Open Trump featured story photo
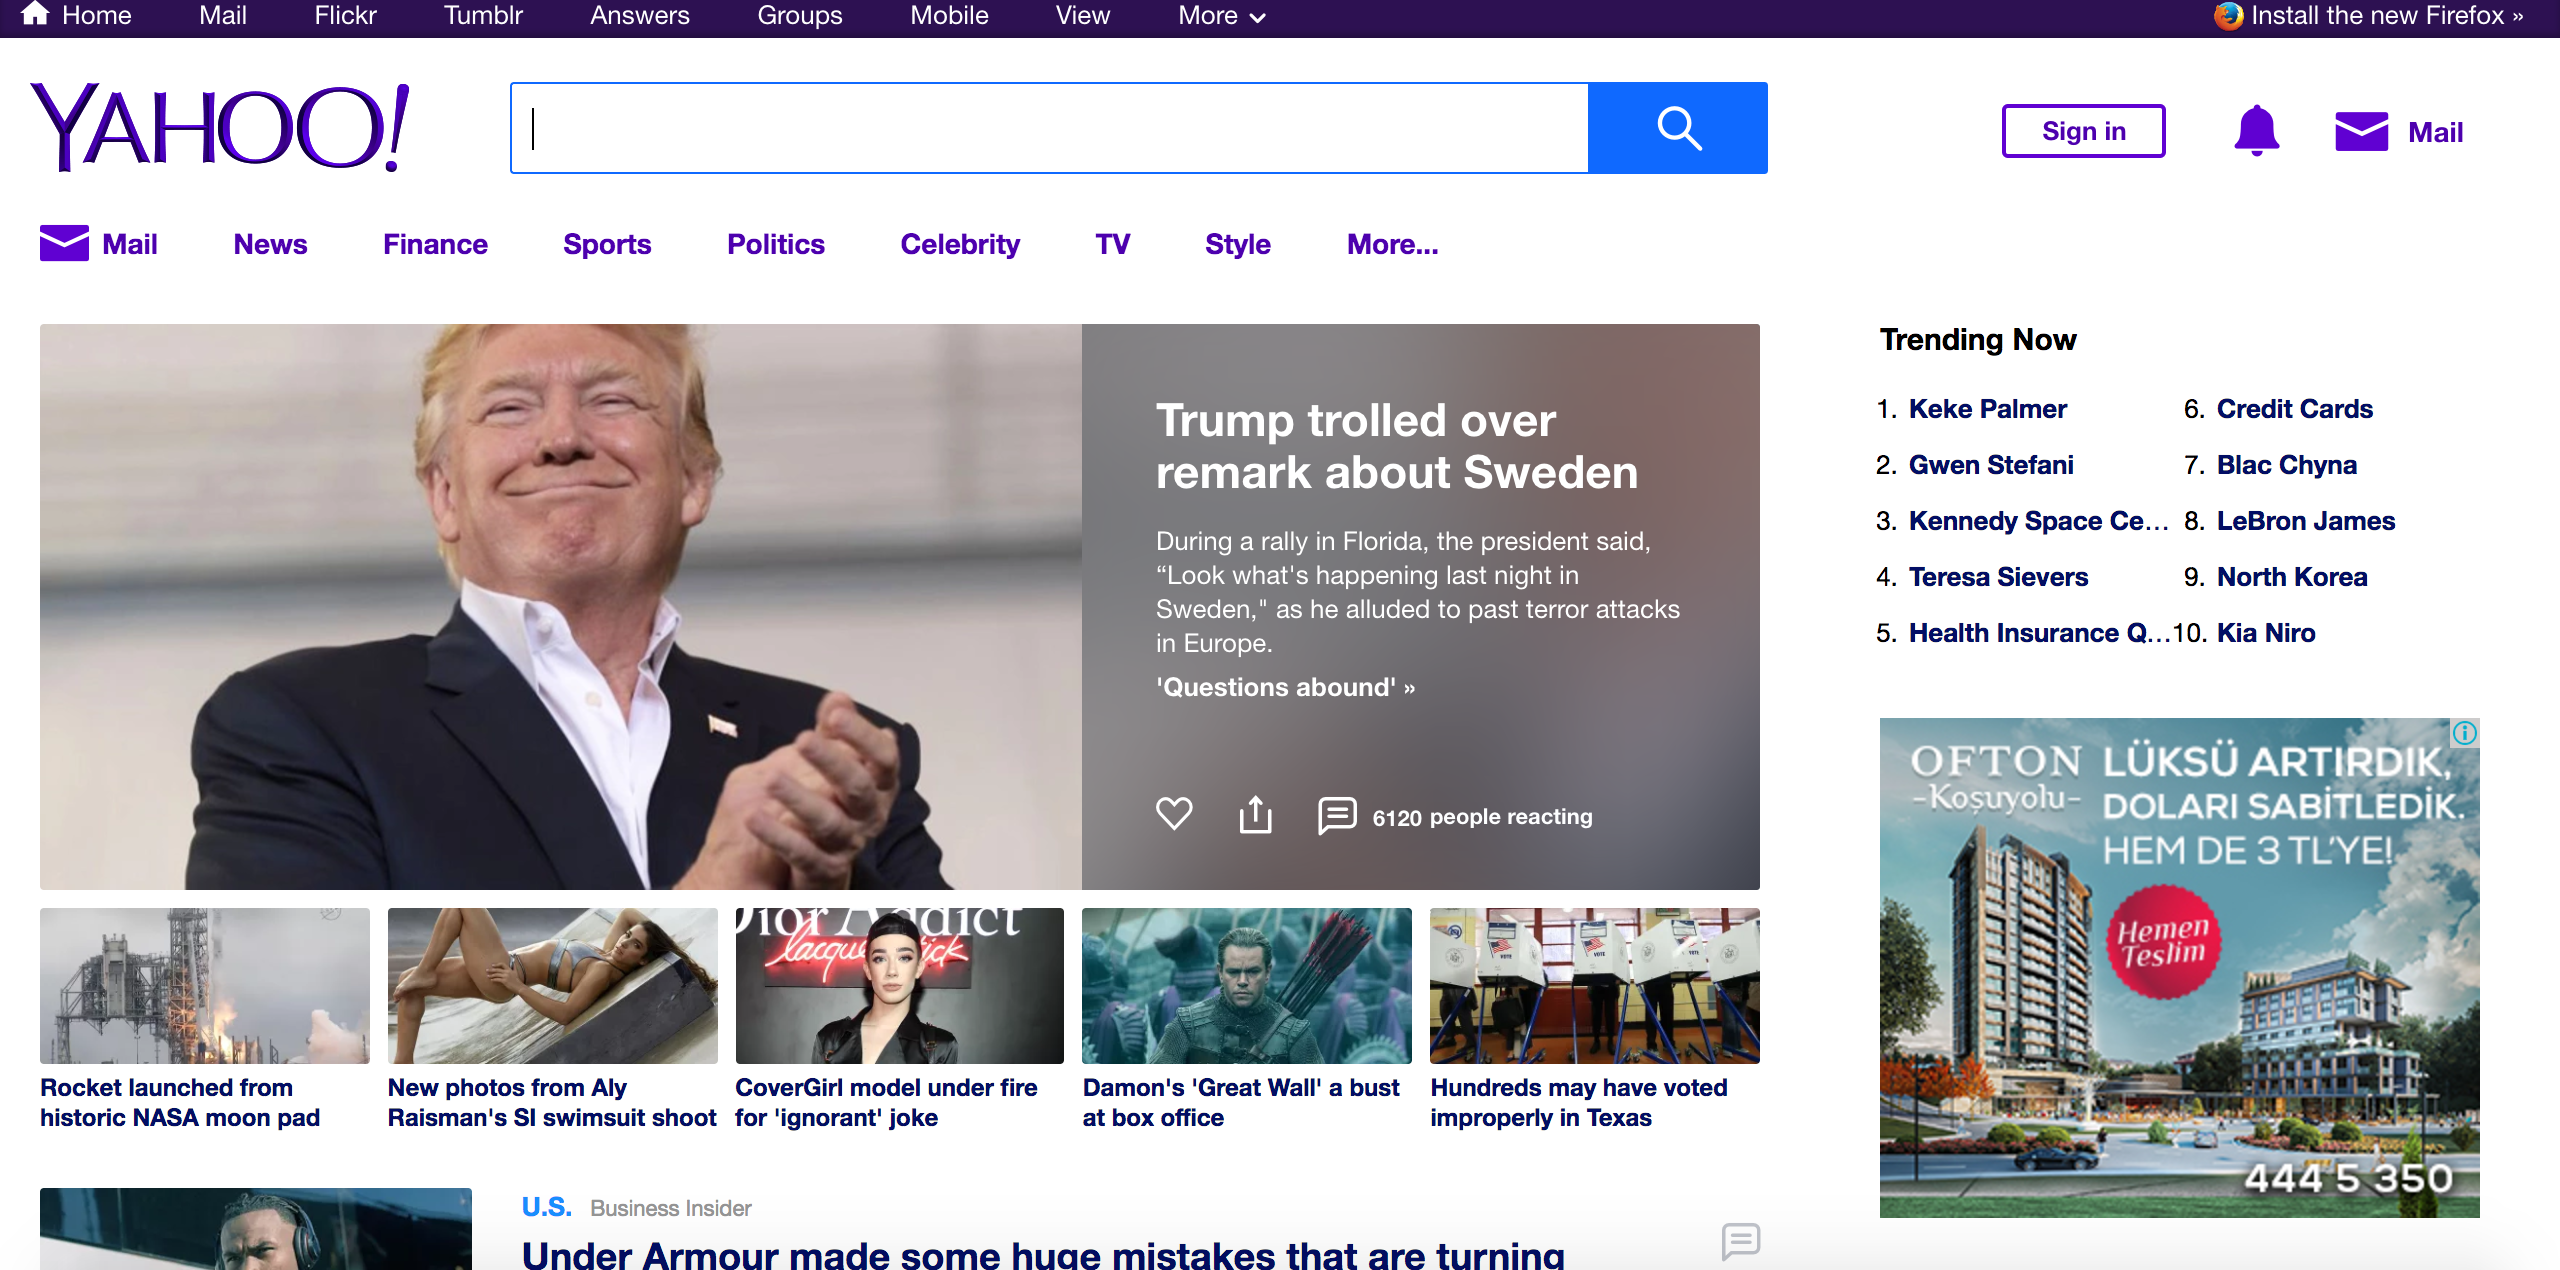This screenshot has height=1270, width=2560. (x=561, y=607)
